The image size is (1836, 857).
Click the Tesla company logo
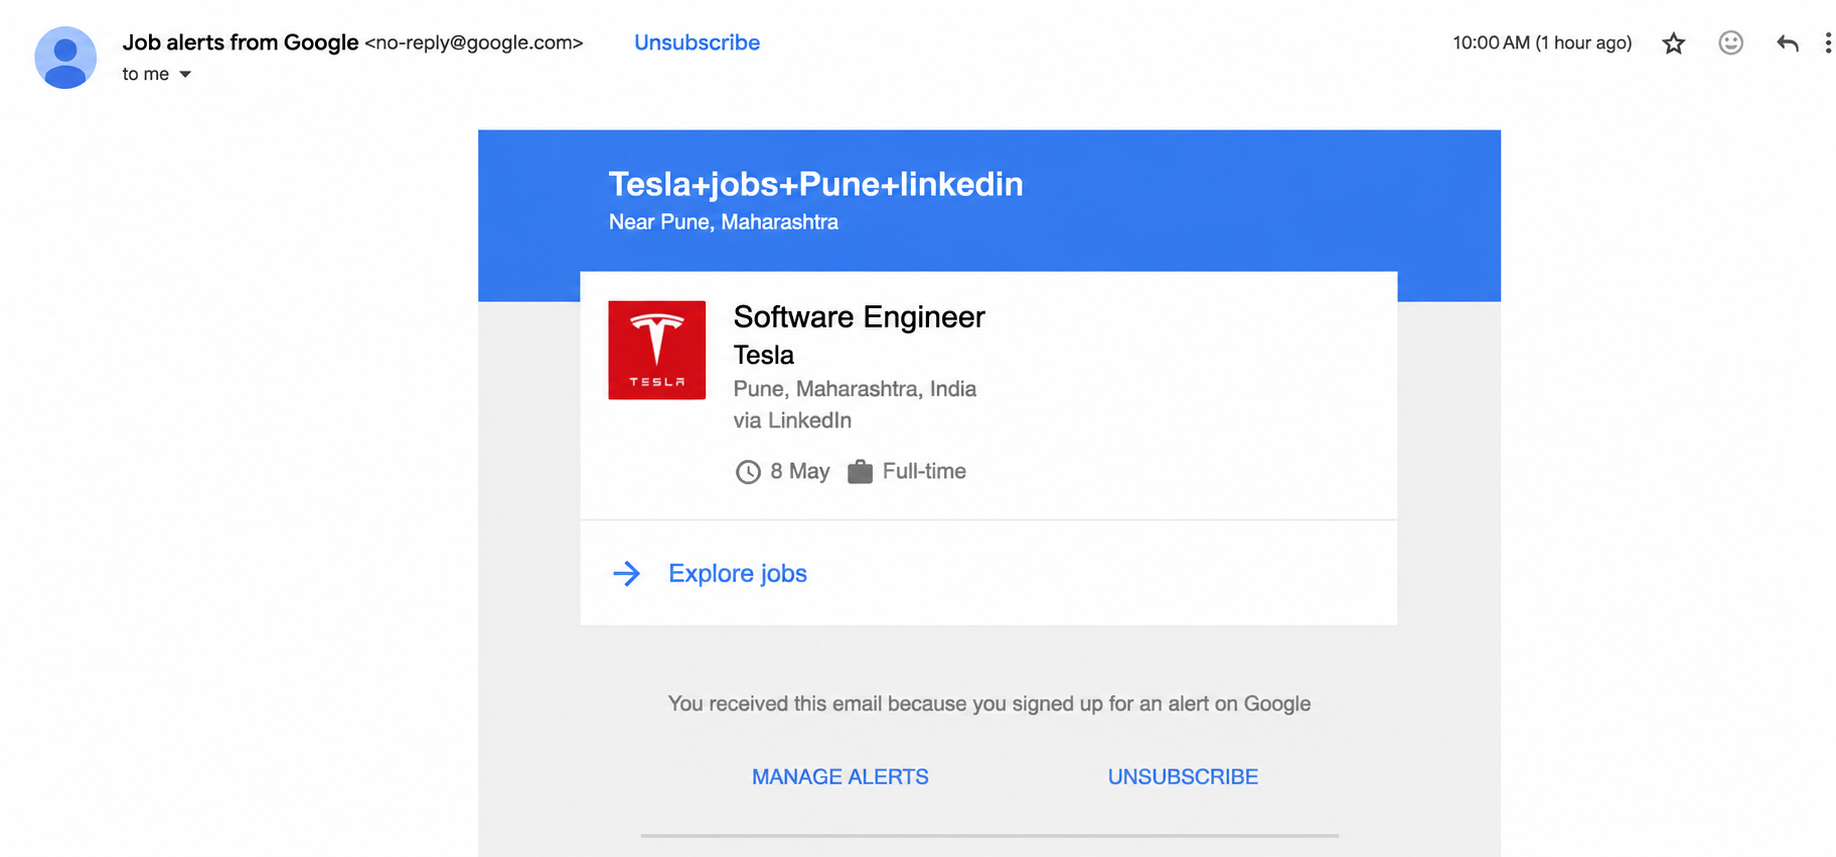(657, 350)
